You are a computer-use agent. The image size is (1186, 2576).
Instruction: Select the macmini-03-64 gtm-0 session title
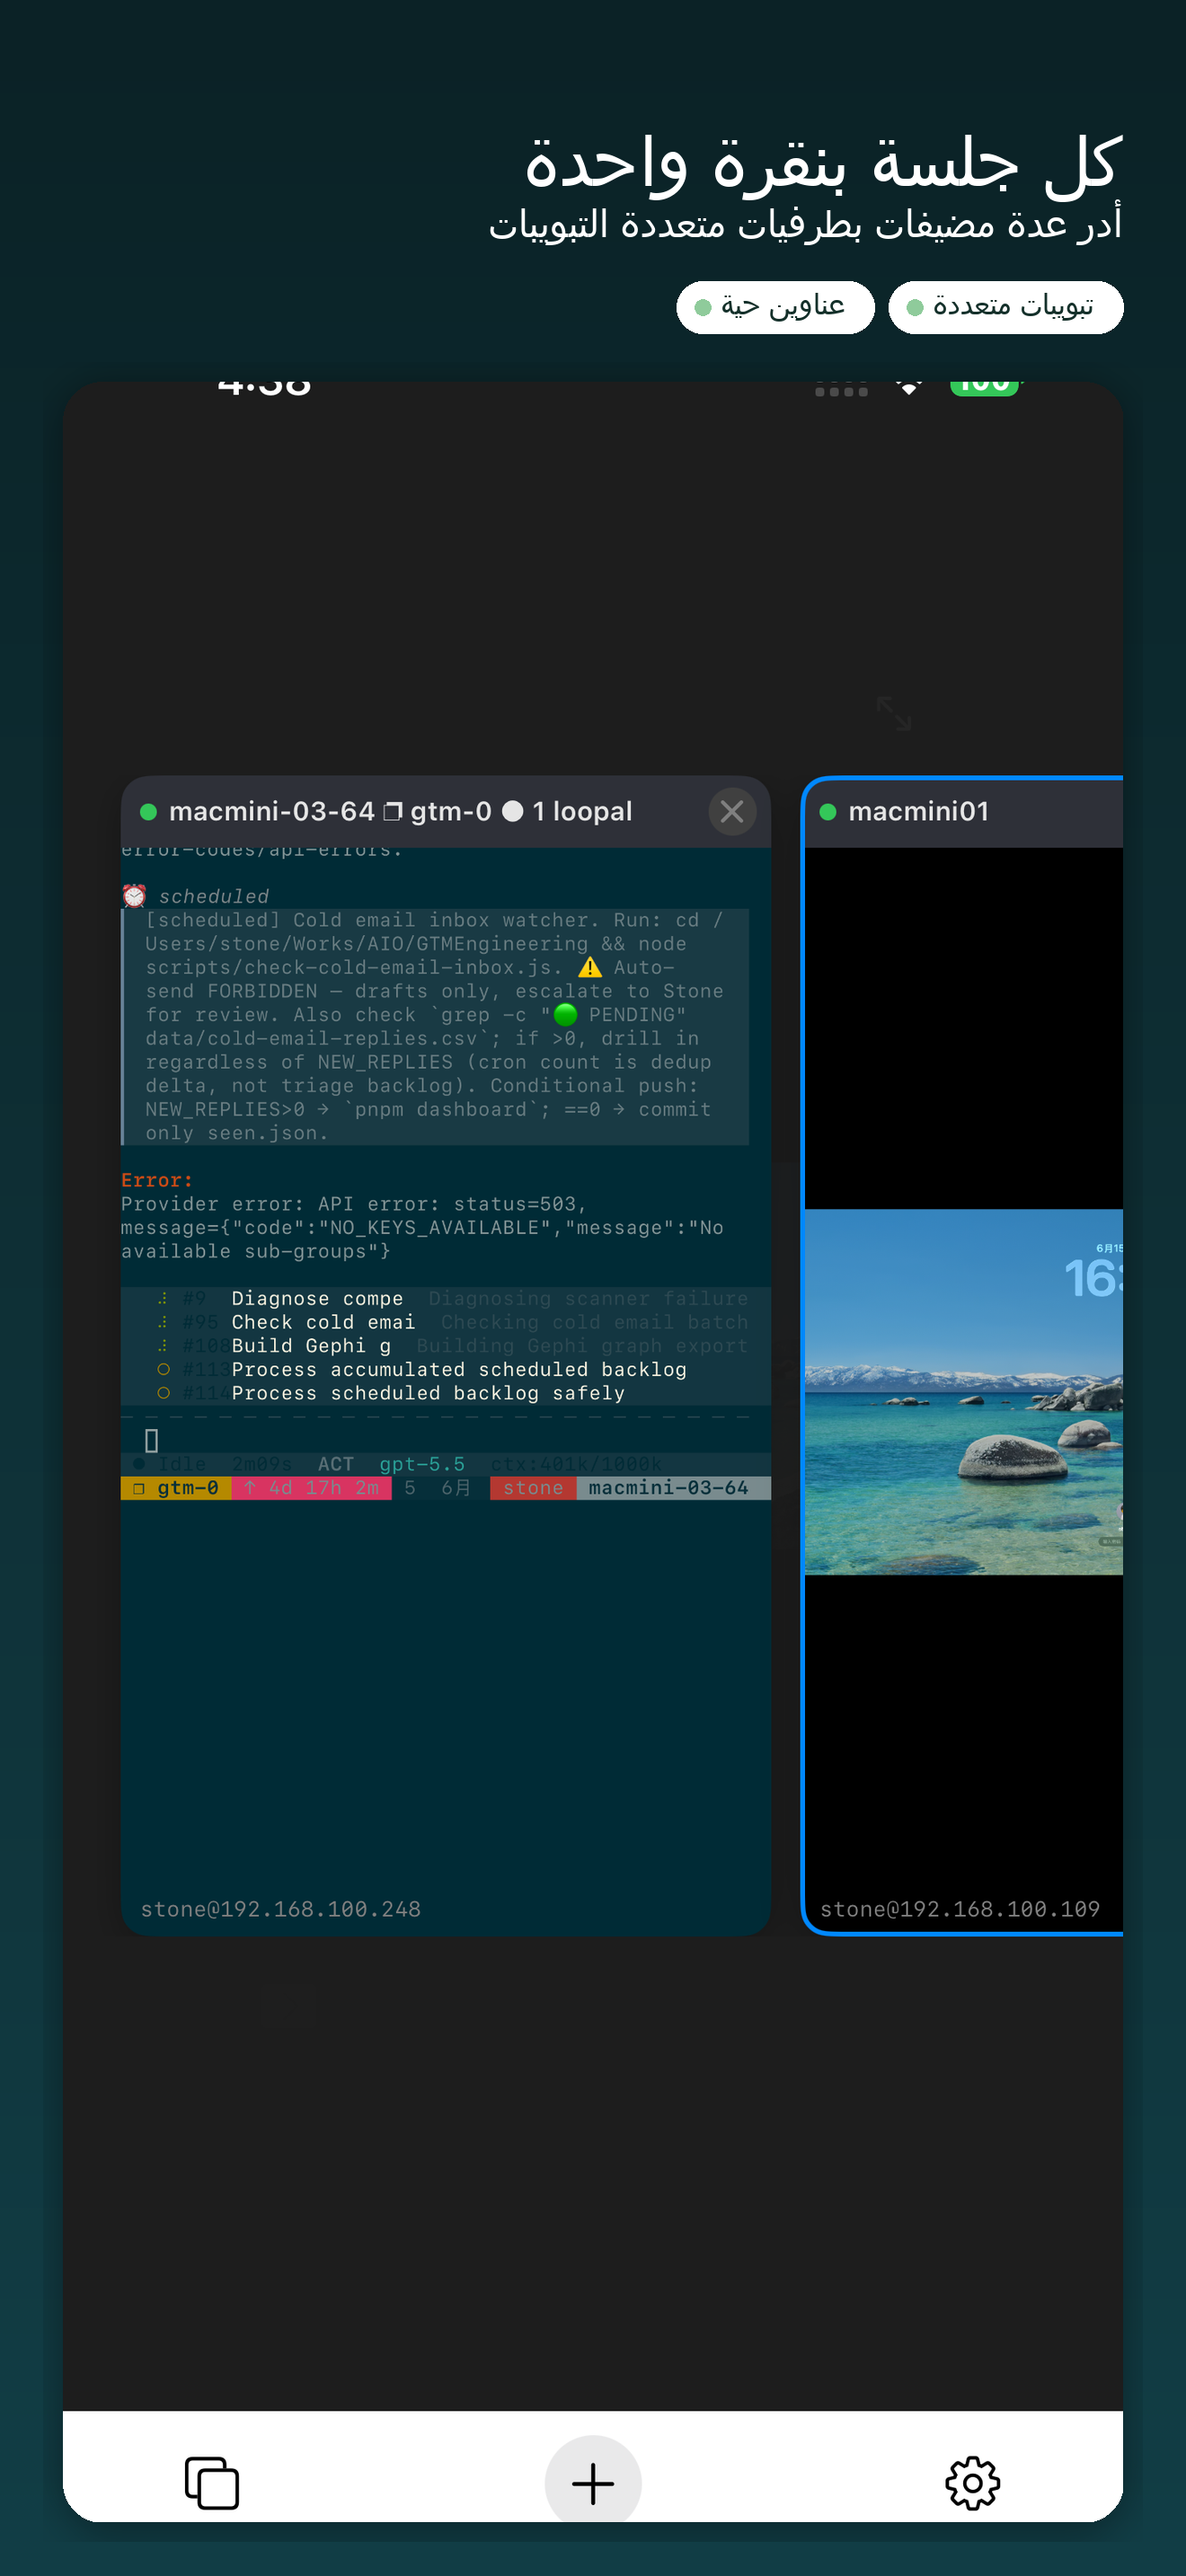coord(400,811)
